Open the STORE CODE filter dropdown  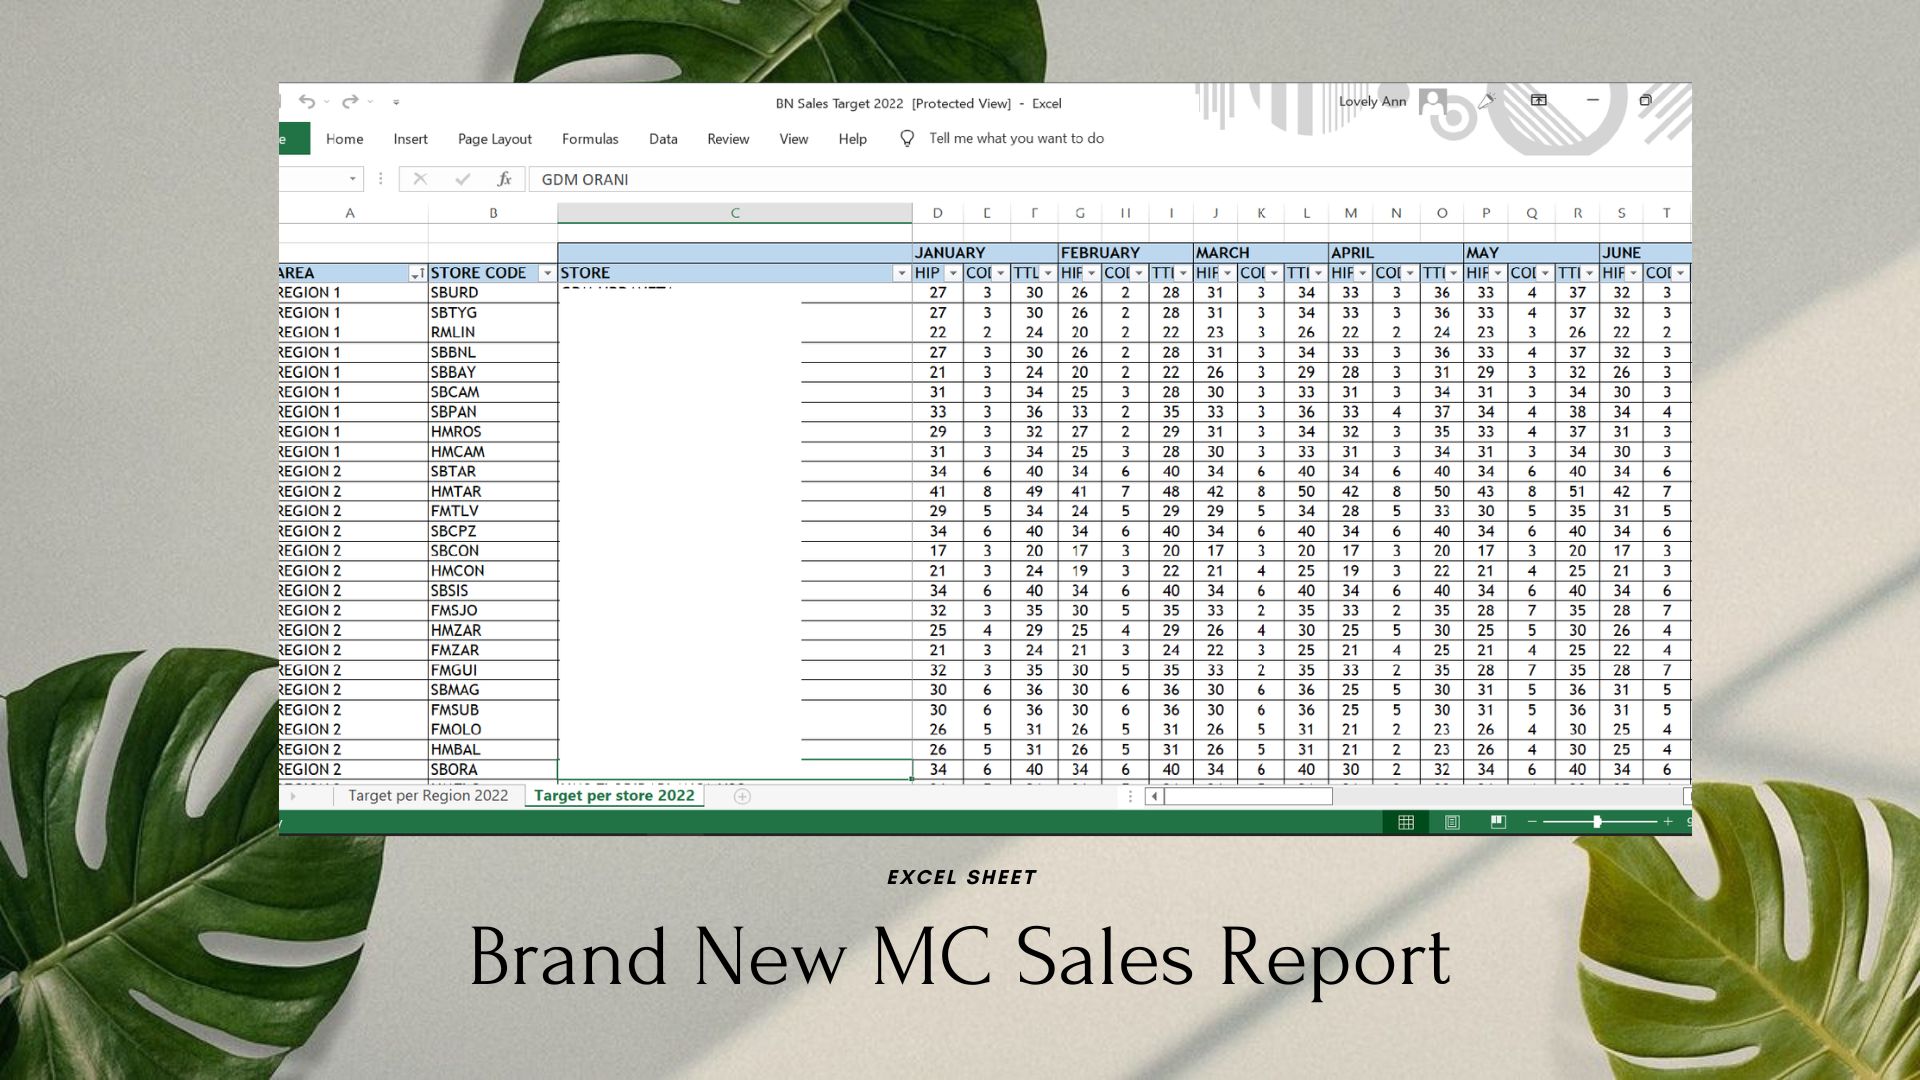click(x=547, y=273)
